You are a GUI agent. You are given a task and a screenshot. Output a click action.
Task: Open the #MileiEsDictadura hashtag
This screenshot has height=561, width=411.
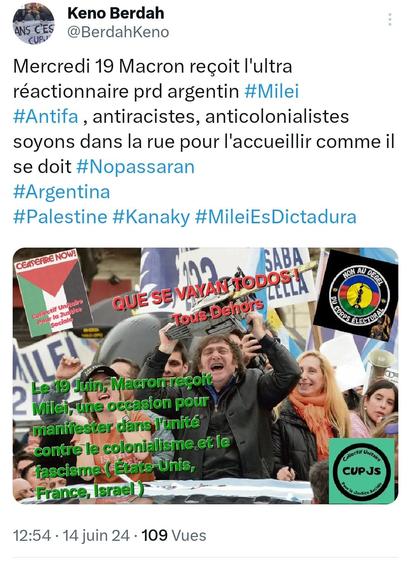coord(276,217)
